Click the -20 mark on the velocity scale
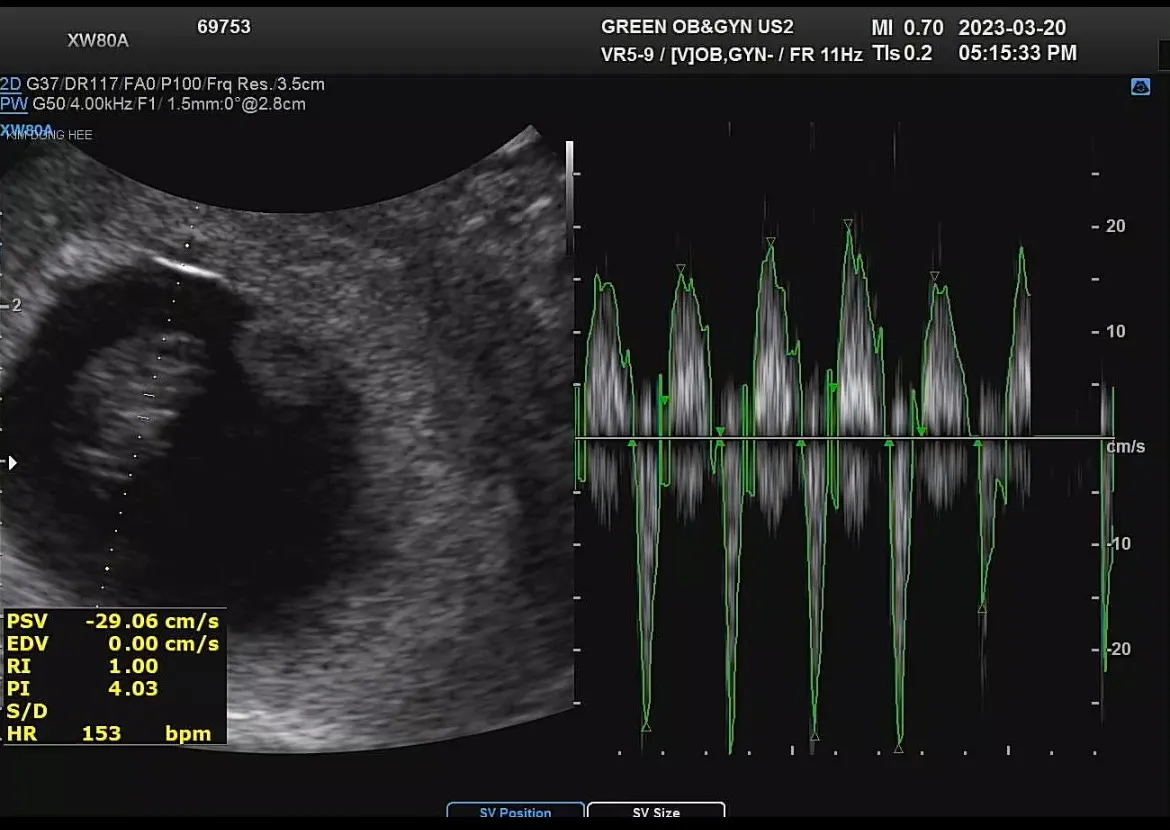The image size is (1170, 830). (x=1119, y=649)
